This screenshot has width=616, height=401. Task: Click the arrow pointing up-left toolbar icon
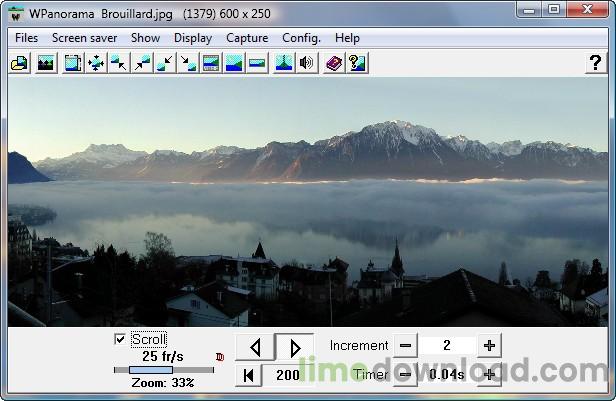[x=119, y=63]
